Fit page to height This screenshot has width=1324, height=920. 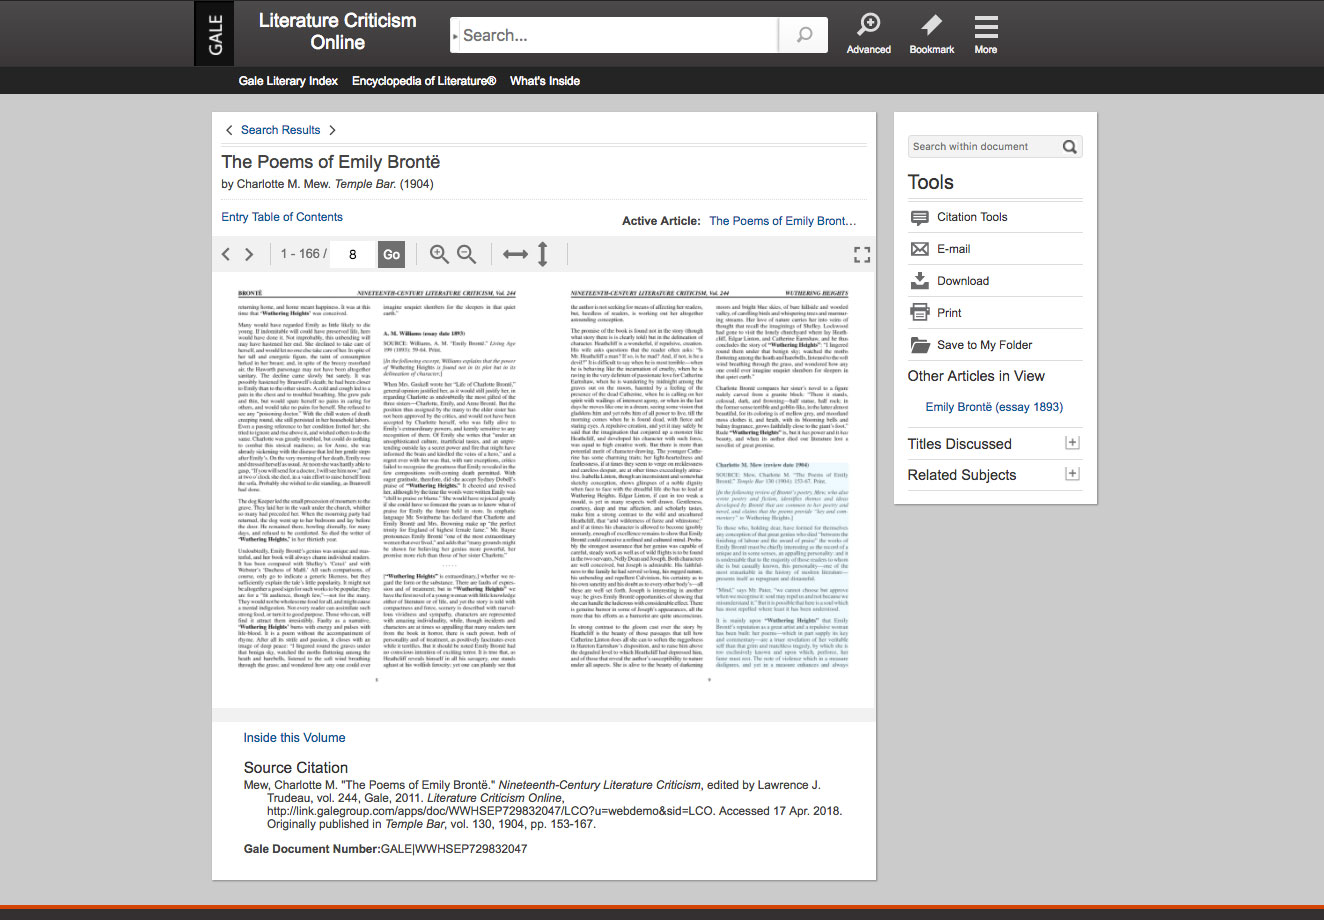tap(543, 254)
